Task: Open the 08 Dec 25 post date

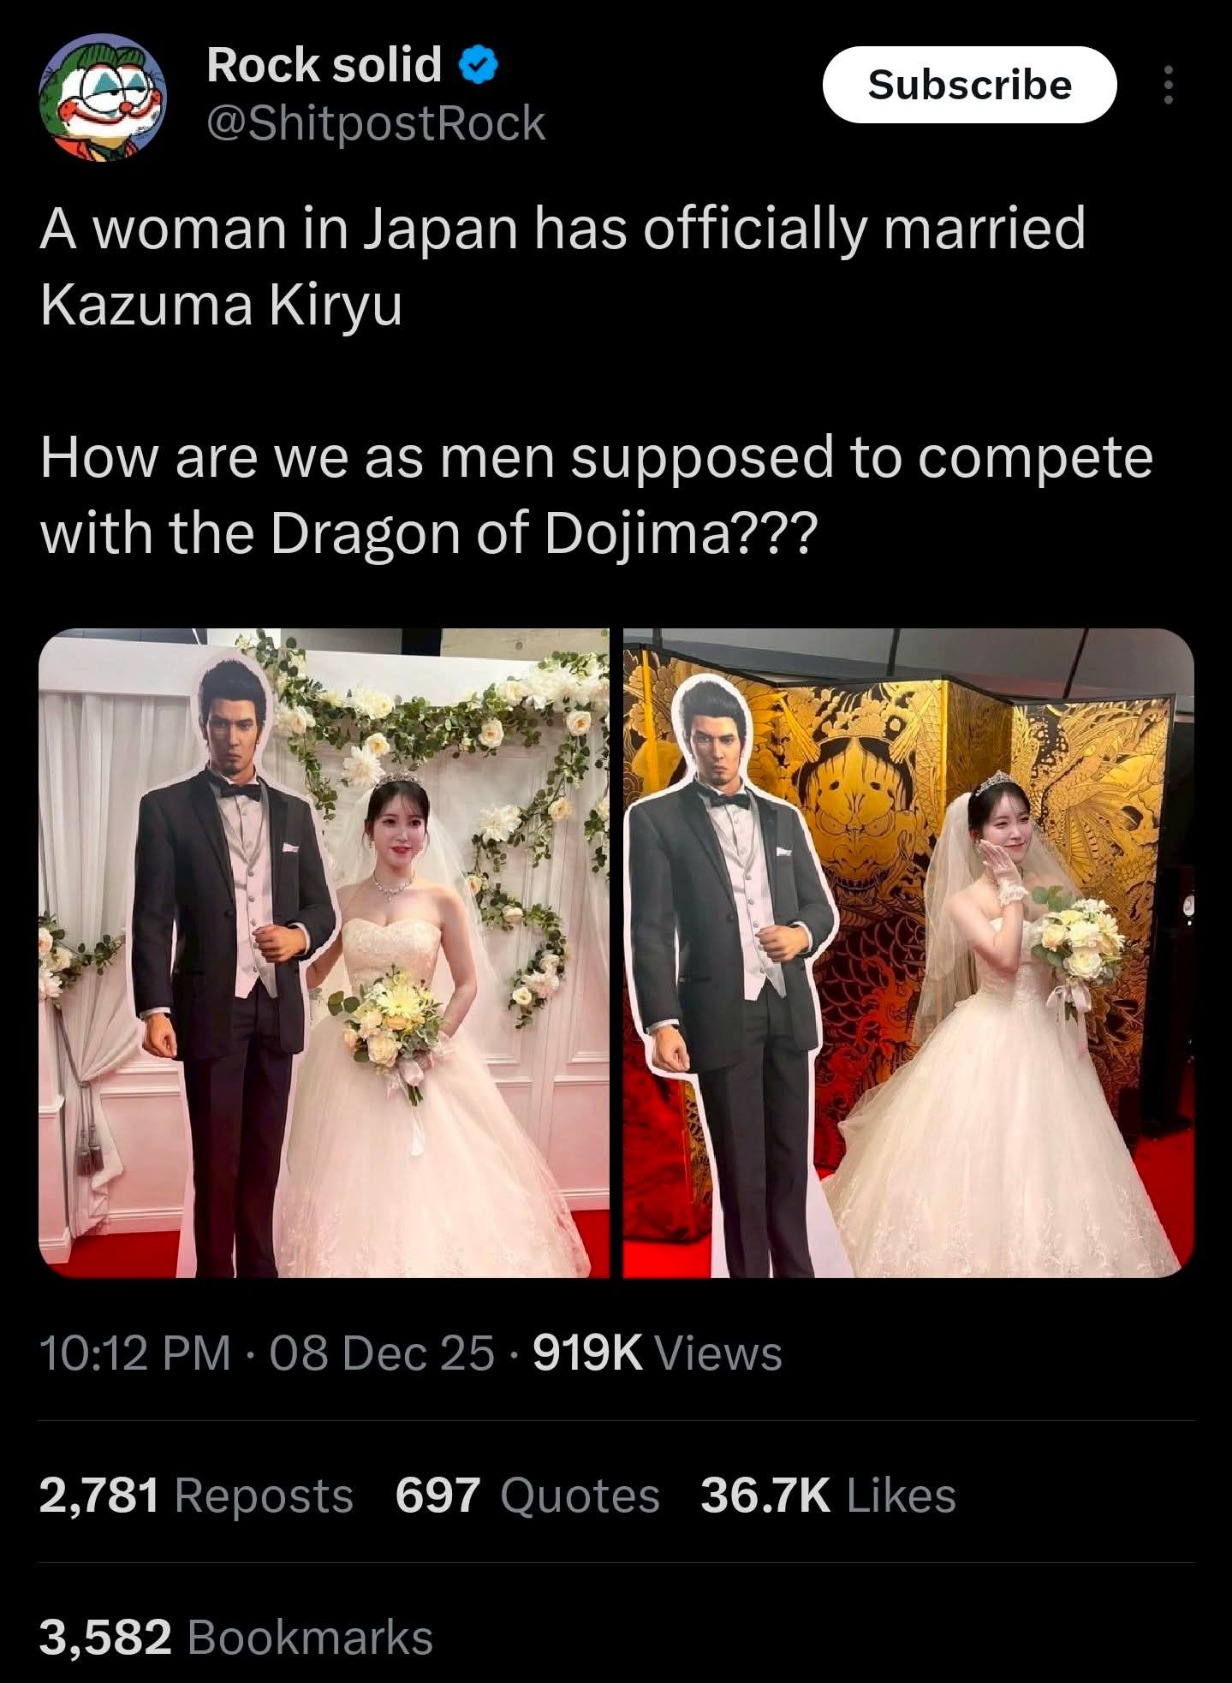Action: point(382,1353)
